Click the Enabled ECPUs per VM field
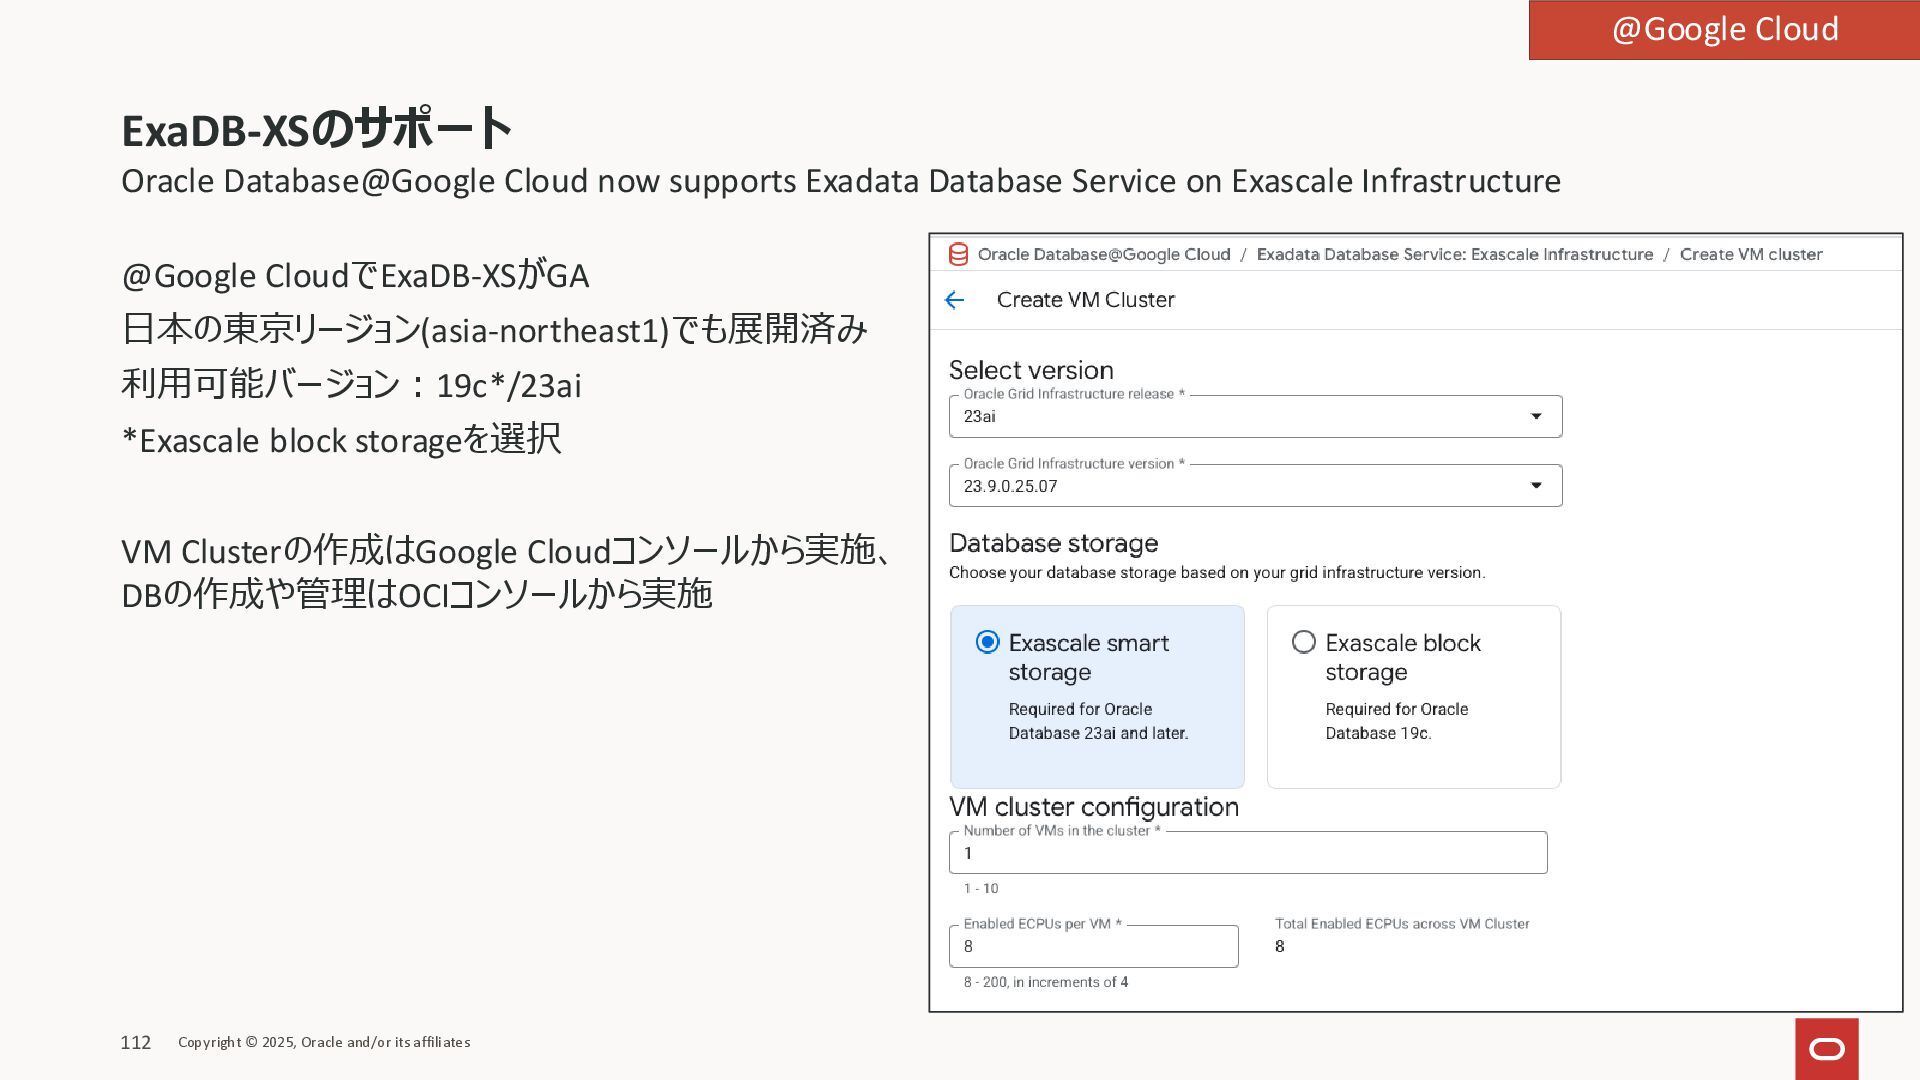This screenshot has height=1080, width=1920. click(x=1093, y=946)
